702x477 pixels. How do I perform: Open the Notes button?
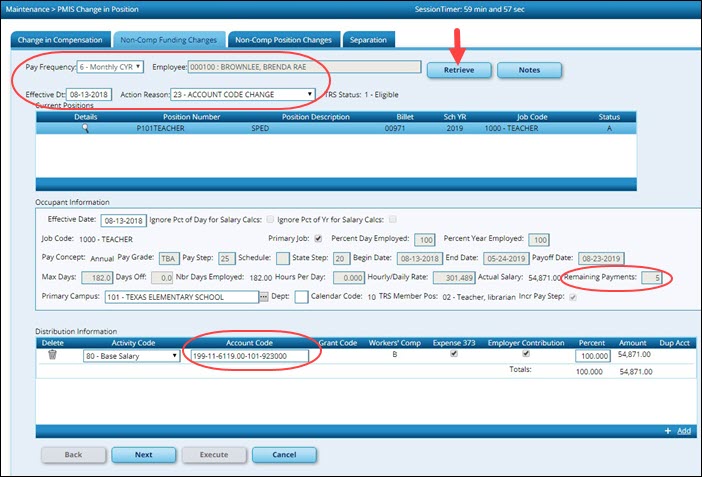pyautogui.click(x=529, y=70)
